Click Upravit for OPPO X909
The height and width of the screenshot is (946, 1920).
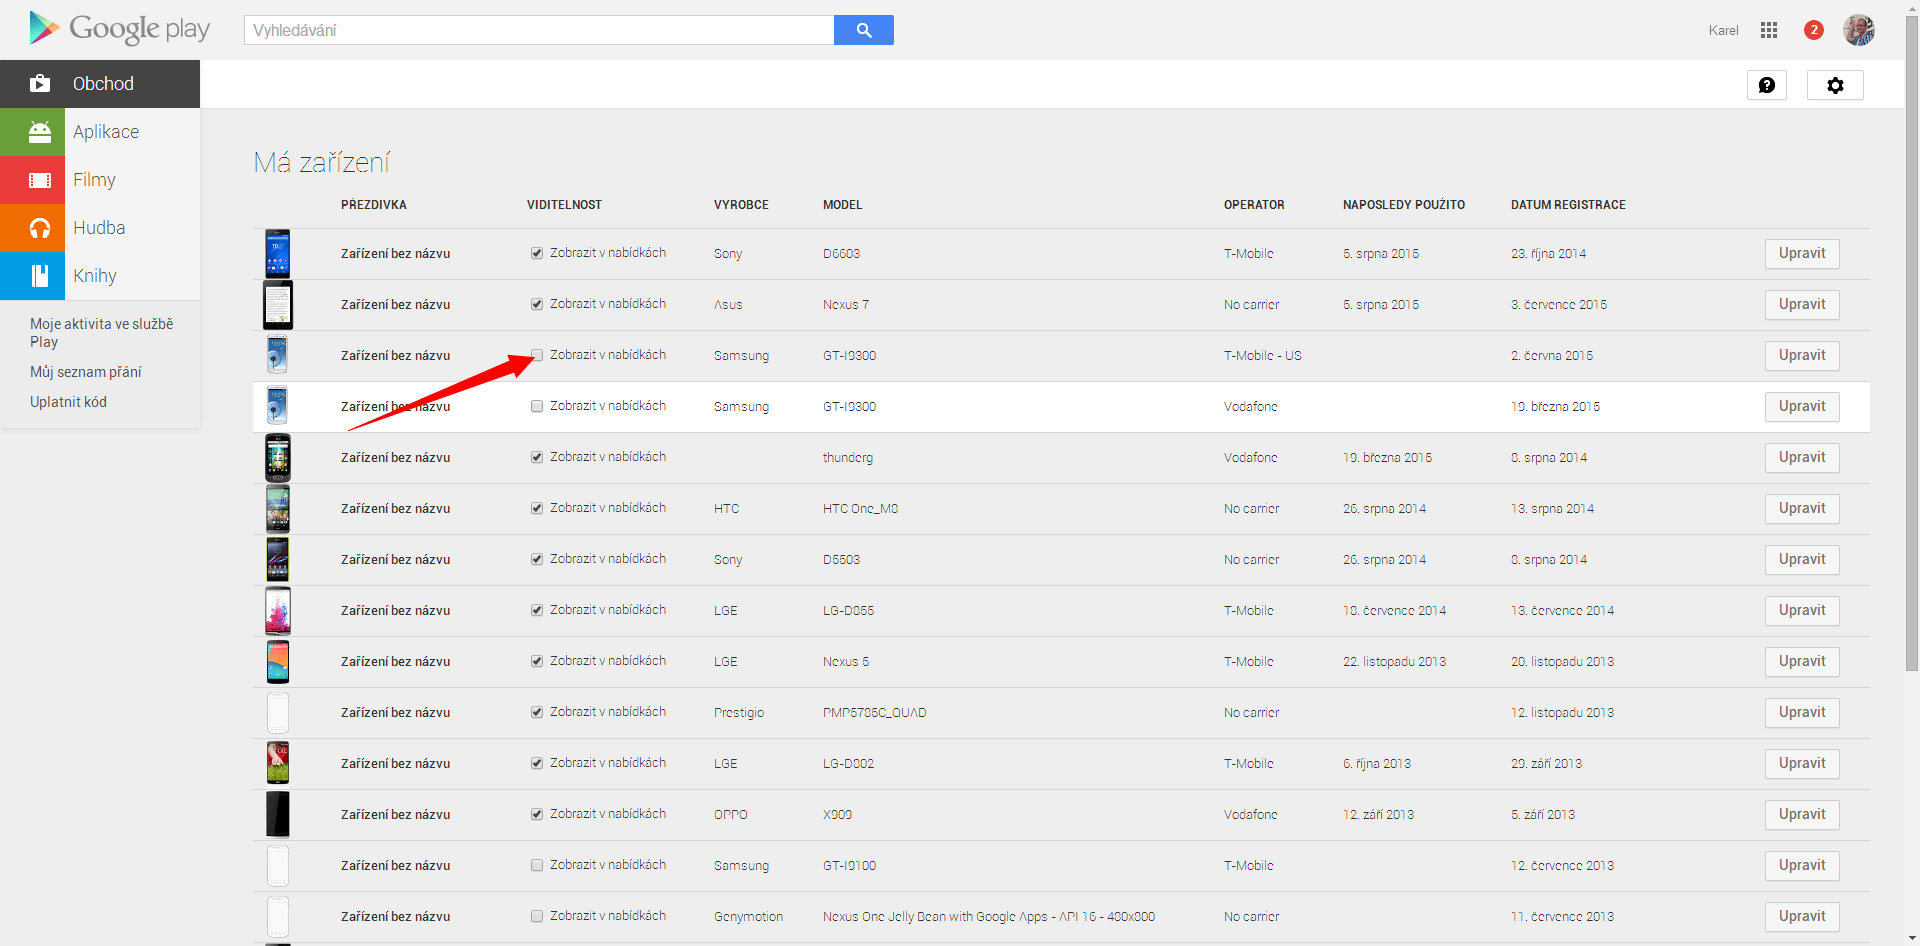(x=1802, y=815)
